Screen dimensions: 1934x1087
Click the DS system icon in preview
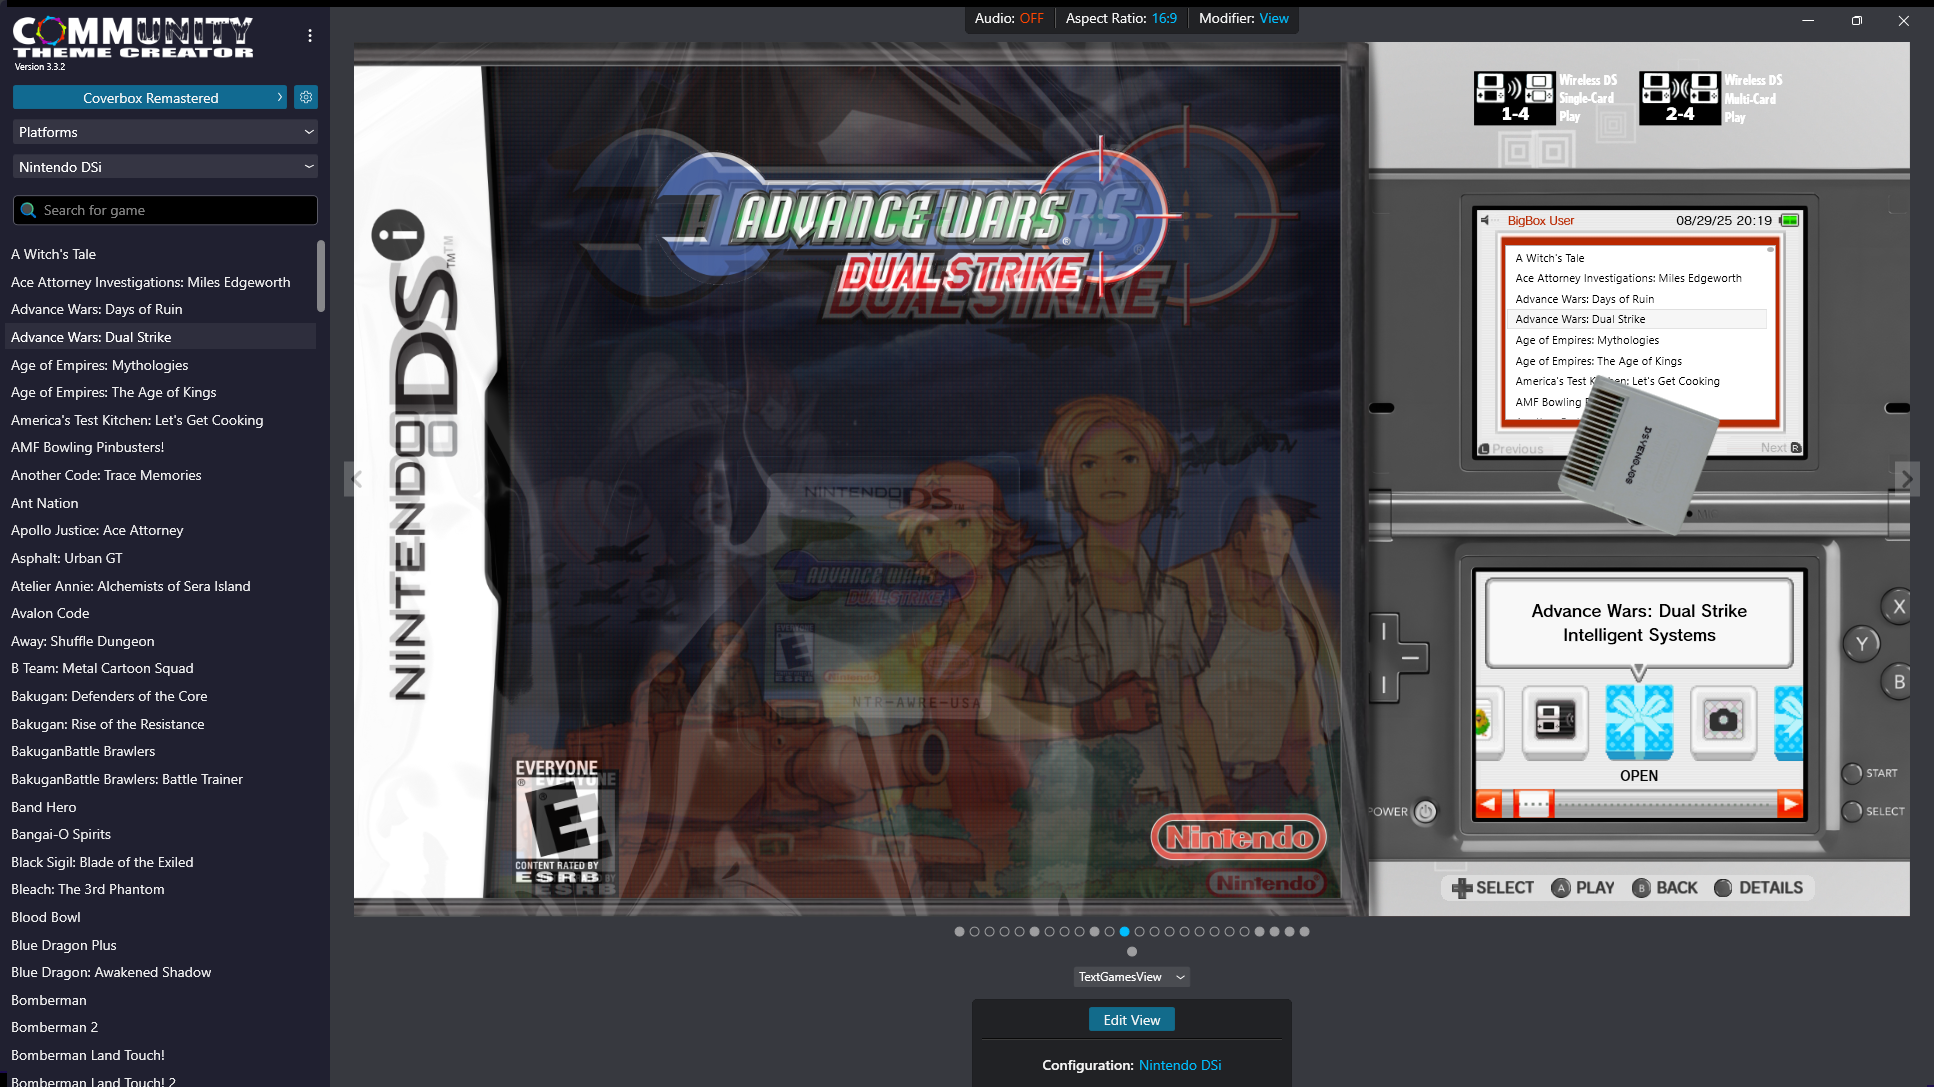1555,720
